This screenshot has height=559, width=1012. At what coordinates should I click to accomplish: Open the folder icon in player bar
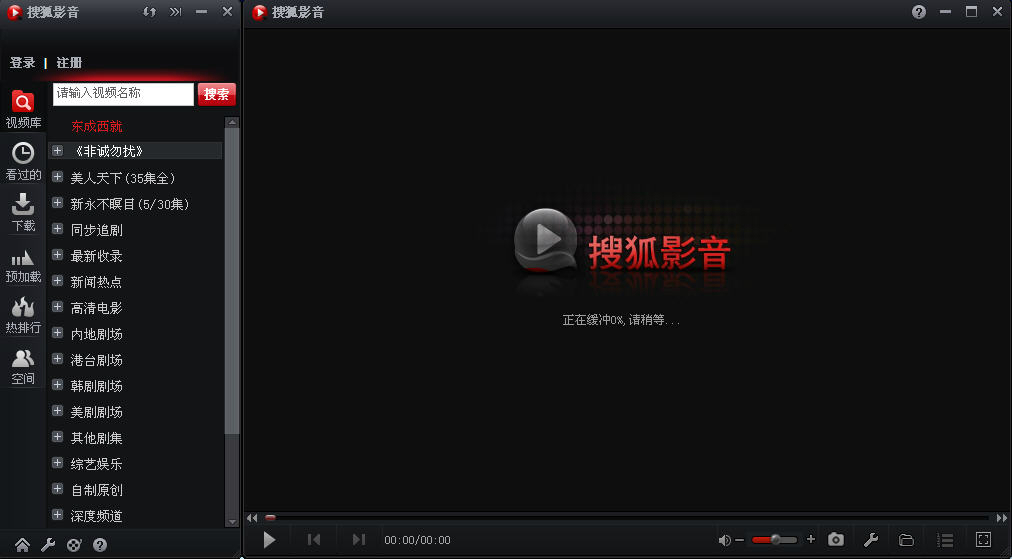[906, 540]
